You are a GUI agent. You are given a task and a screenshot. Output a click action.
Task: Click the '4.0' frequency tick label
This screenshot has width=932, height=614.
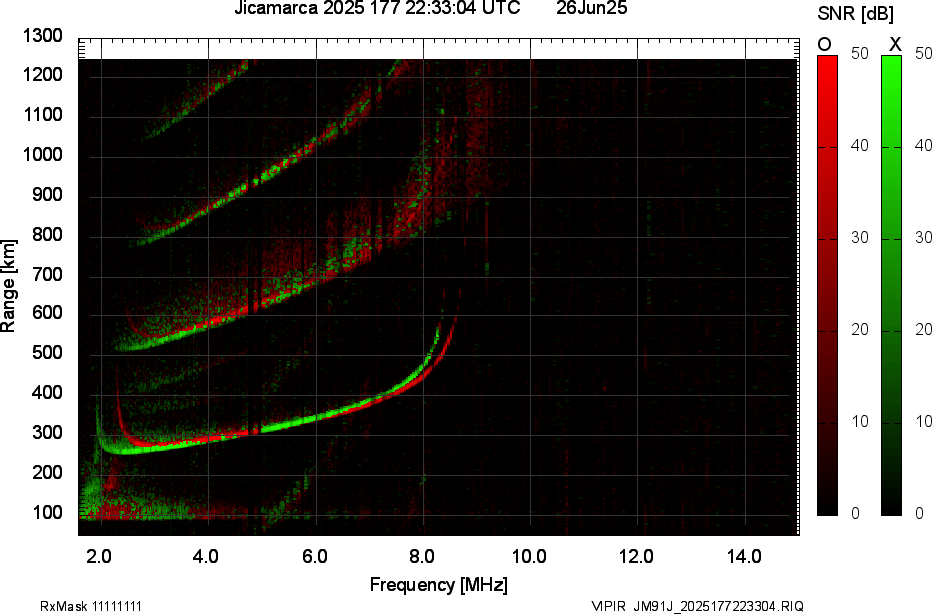[206, 556]
